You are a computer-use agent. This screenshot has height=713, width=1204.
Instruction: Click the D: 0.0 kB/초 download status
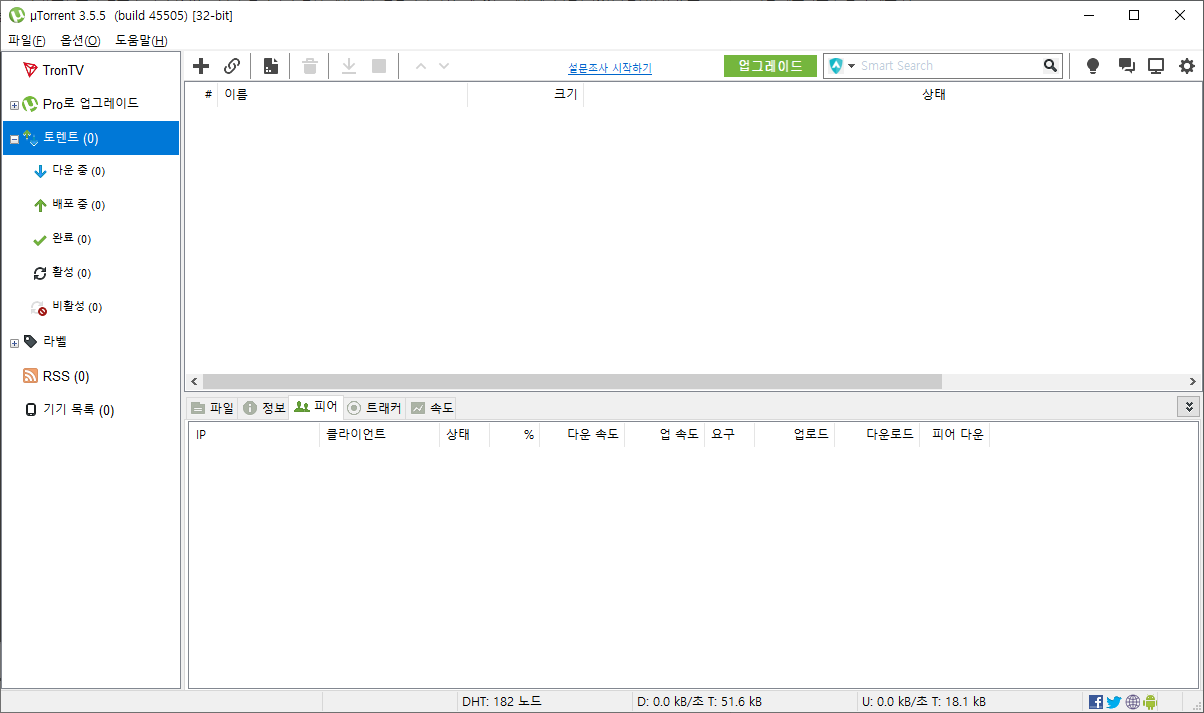(699, 702)
